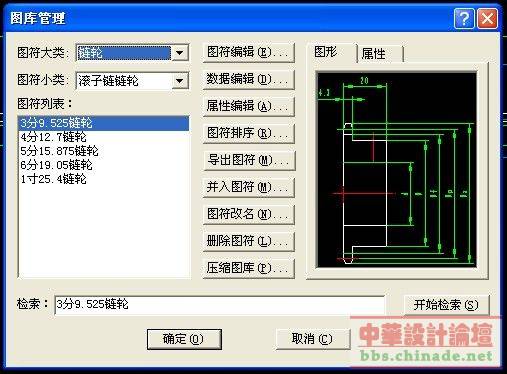Image resolution: width=507 pixels, height=374 pixels.
Task: Click the 图符编辑(E) button
Action: point(248,52)
